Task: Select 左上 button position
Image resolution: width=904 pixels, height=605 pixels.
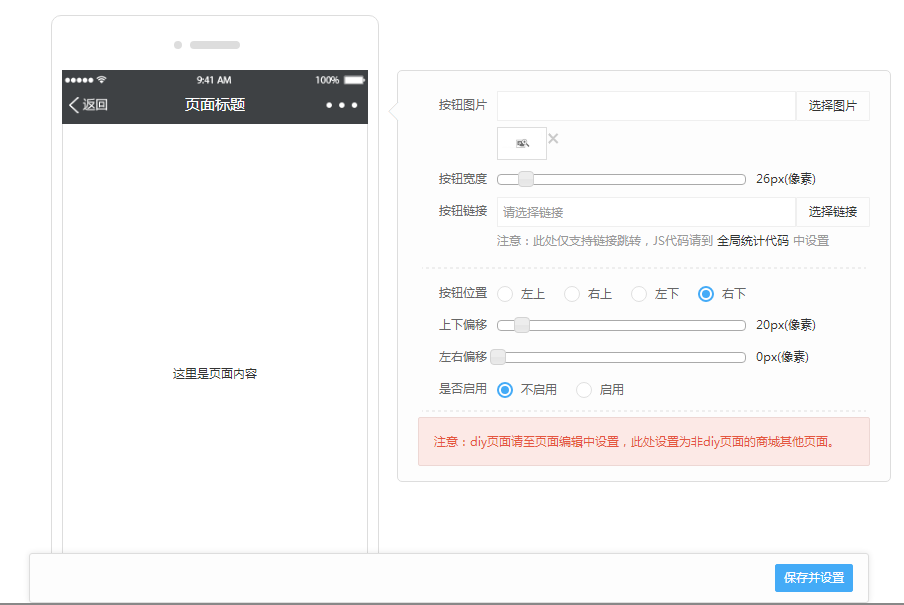Action: 505,294
